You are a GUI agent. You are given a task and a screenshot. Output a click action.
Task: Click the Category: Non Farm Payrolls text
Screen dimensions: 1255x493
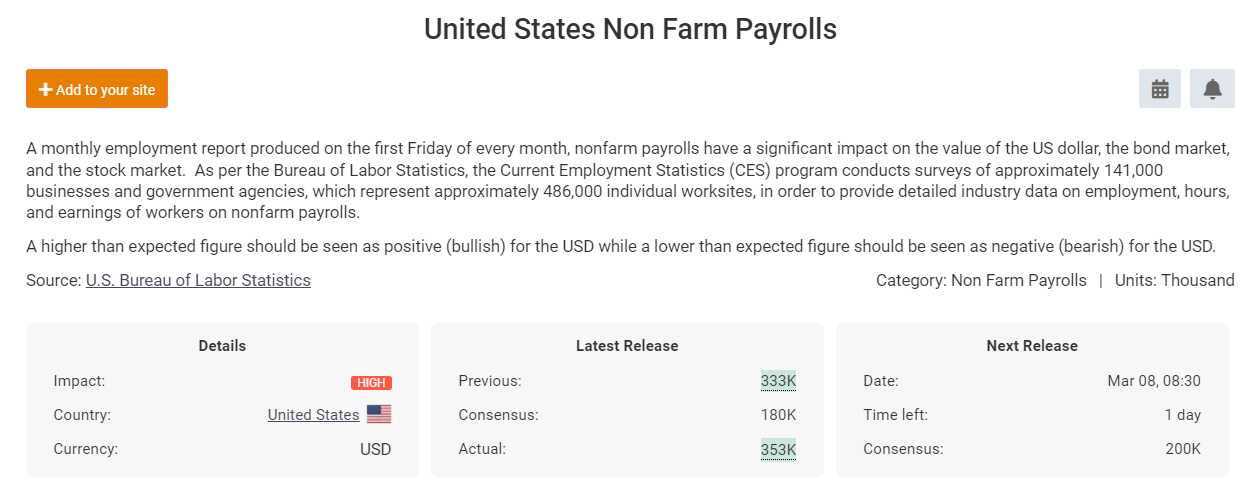coord(981,280)
